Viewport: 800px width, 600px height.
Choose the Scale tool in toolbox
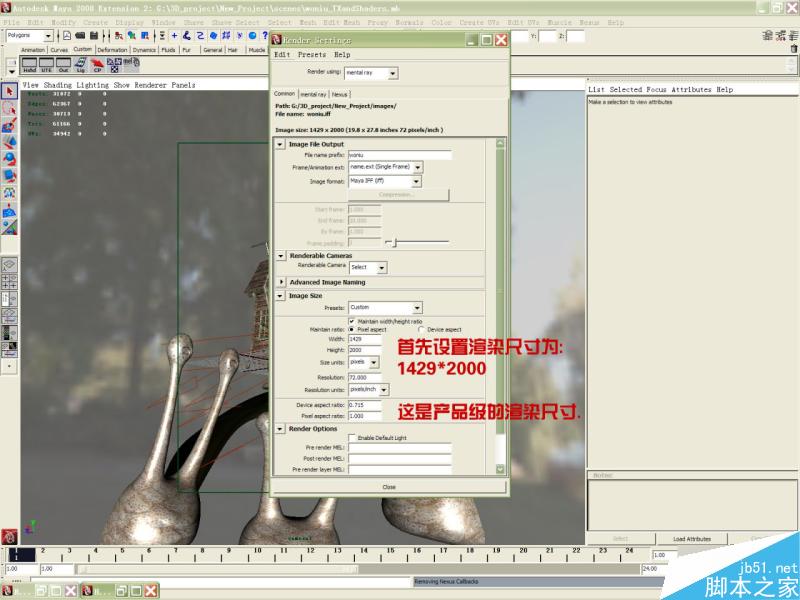click(x=9, y=176)
